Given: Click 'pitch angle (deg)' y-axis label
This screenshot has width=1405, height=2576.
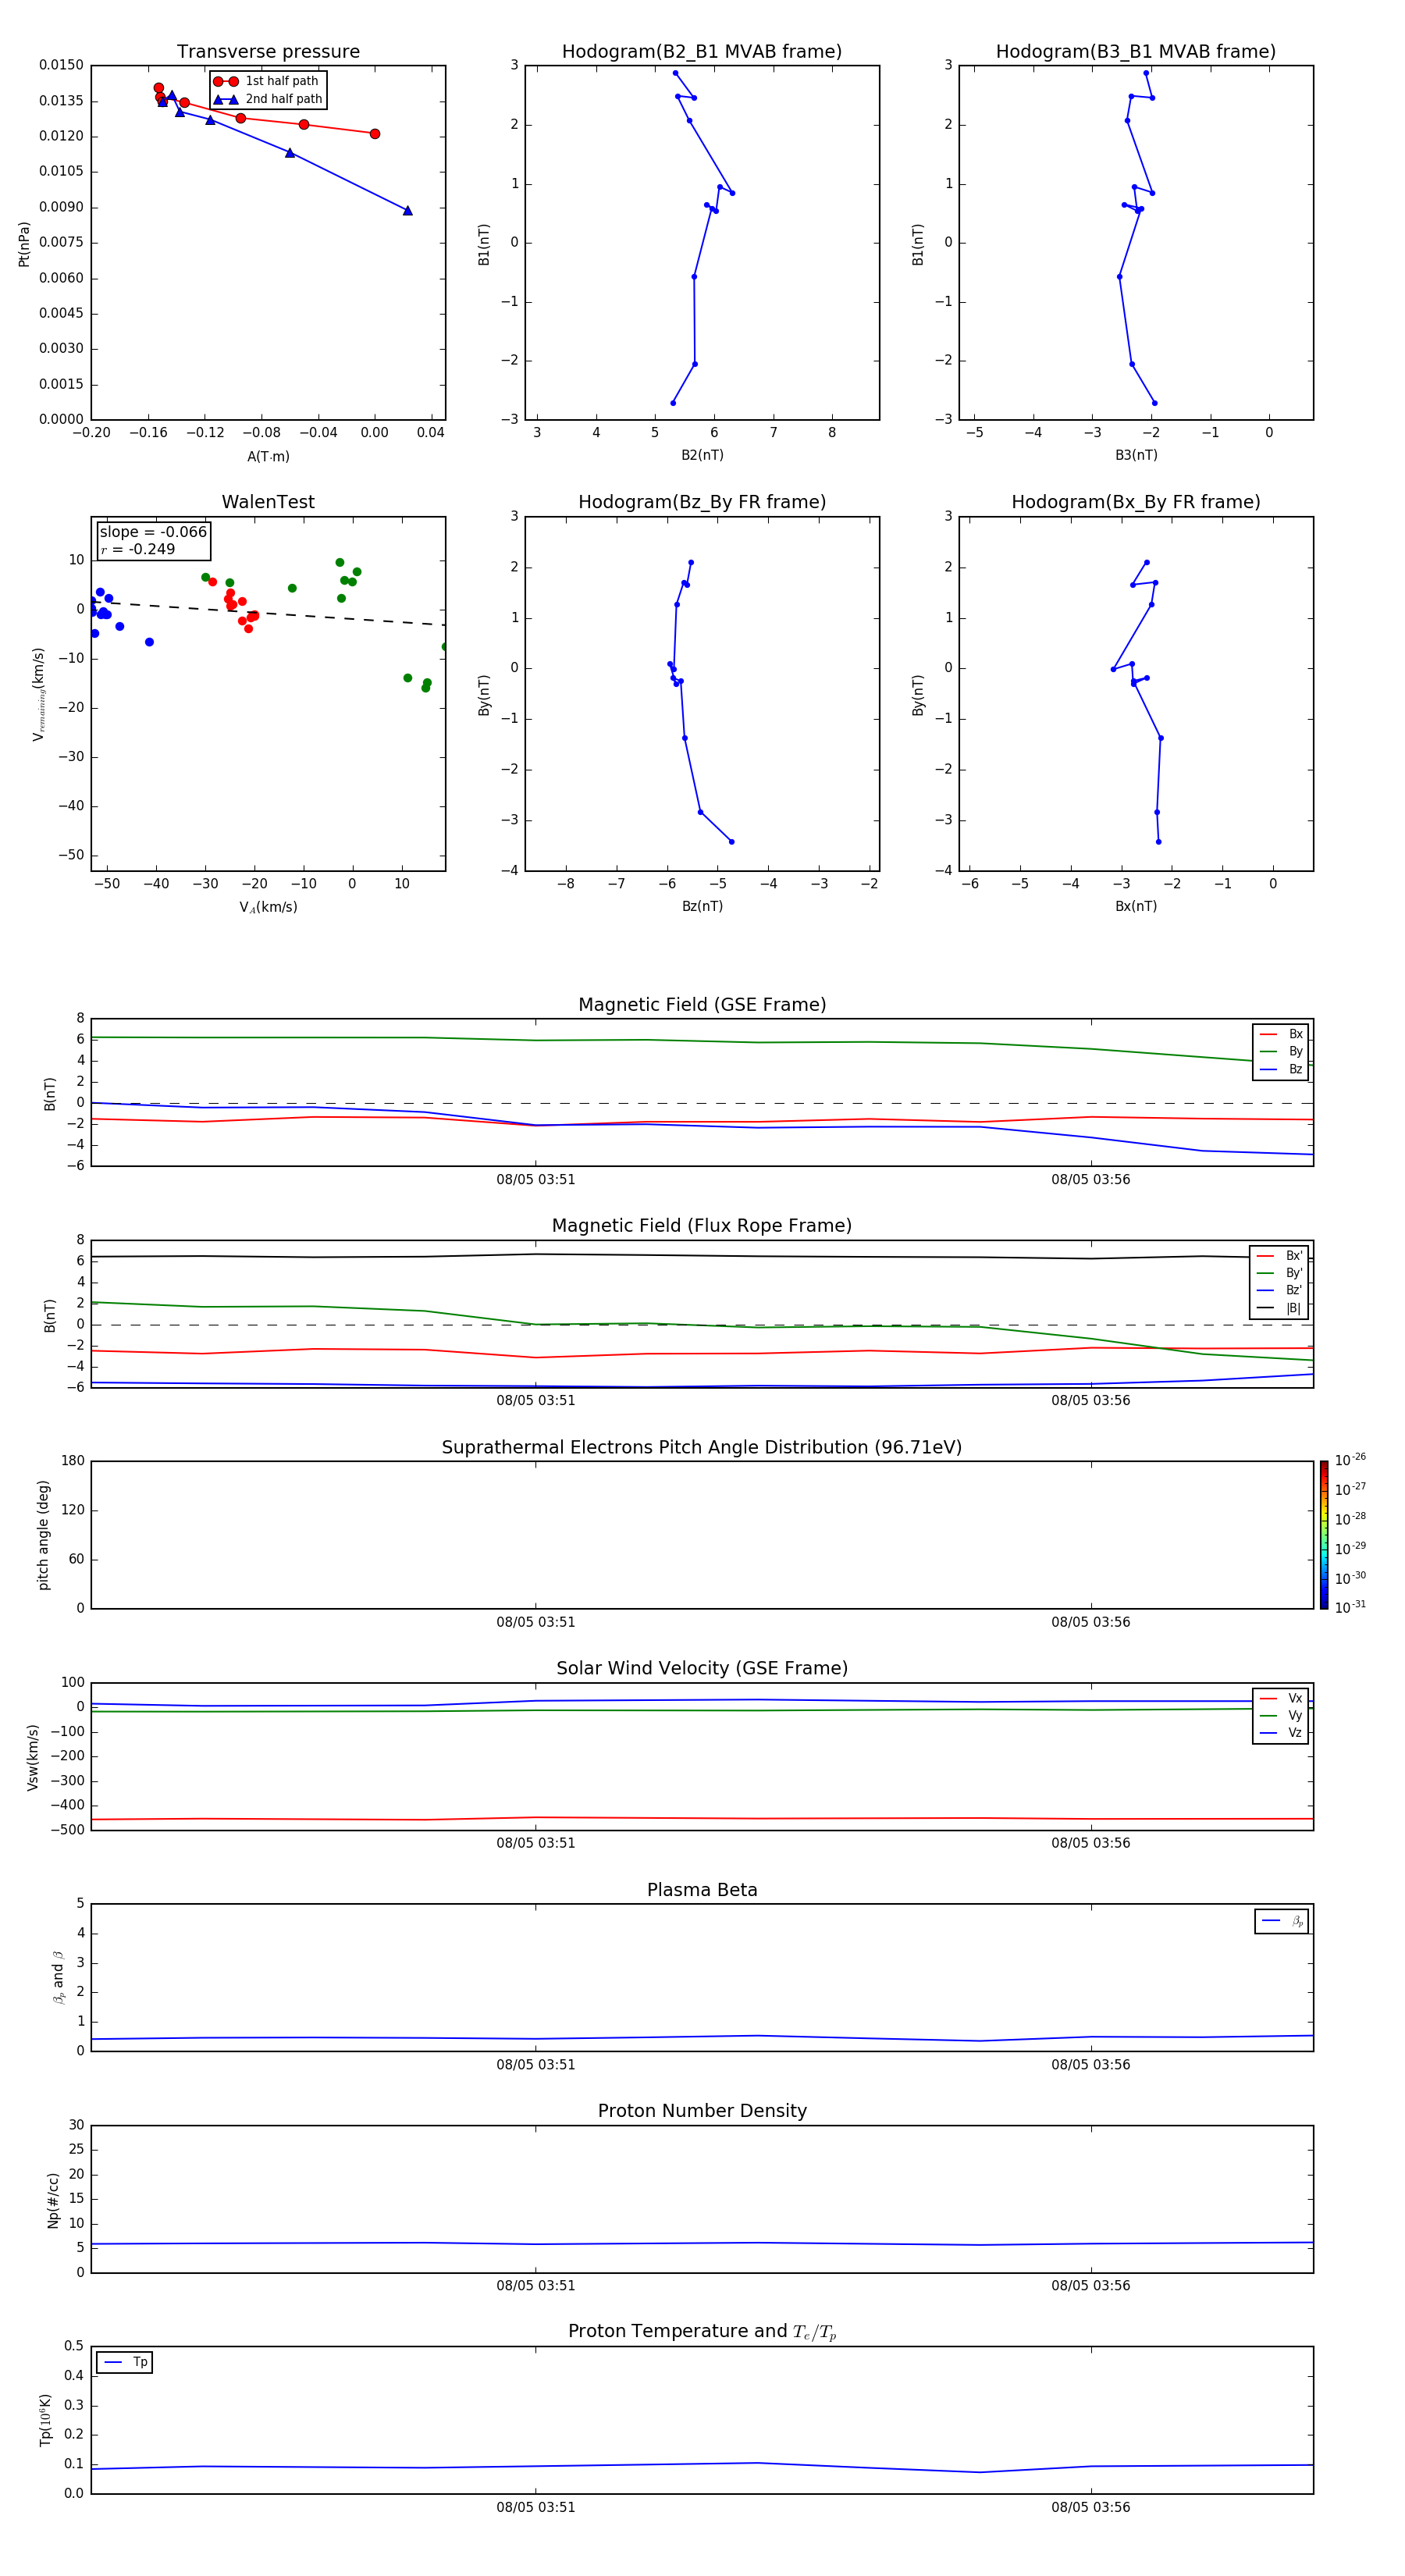Looking at the screenshot, I should (x=43, y=1535).
